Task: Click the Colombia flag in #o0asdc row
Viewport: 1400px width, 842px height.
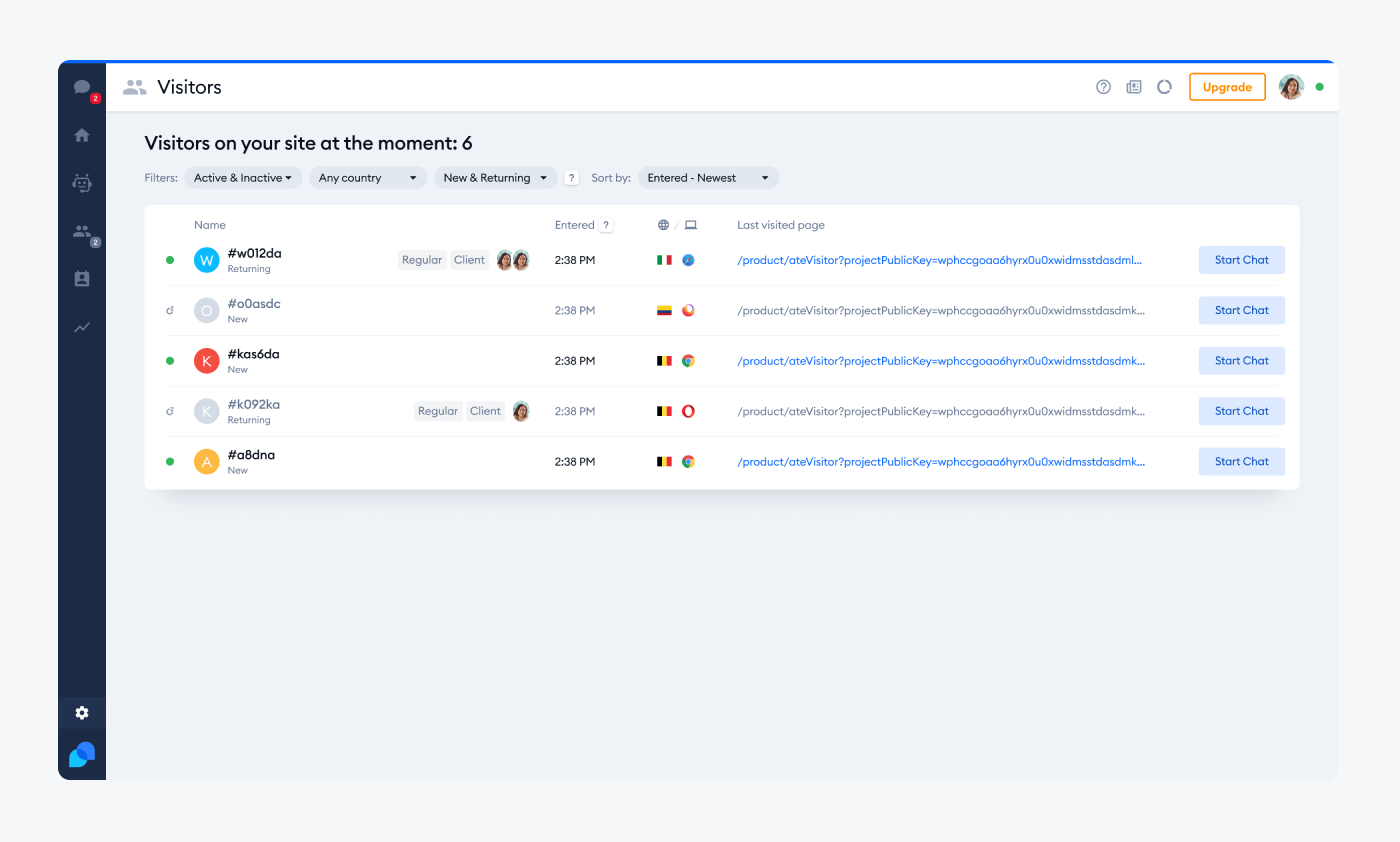Action: pos(664,310)
